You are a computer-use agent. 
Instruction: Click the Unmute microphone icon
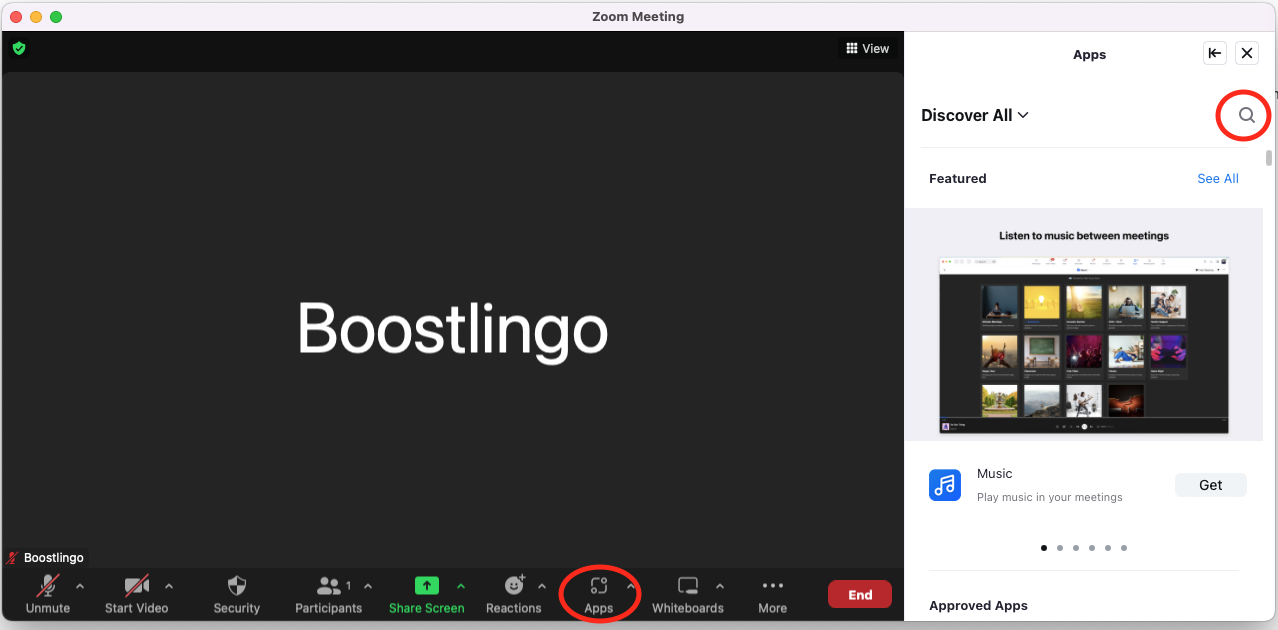click(x=47, y=586)
